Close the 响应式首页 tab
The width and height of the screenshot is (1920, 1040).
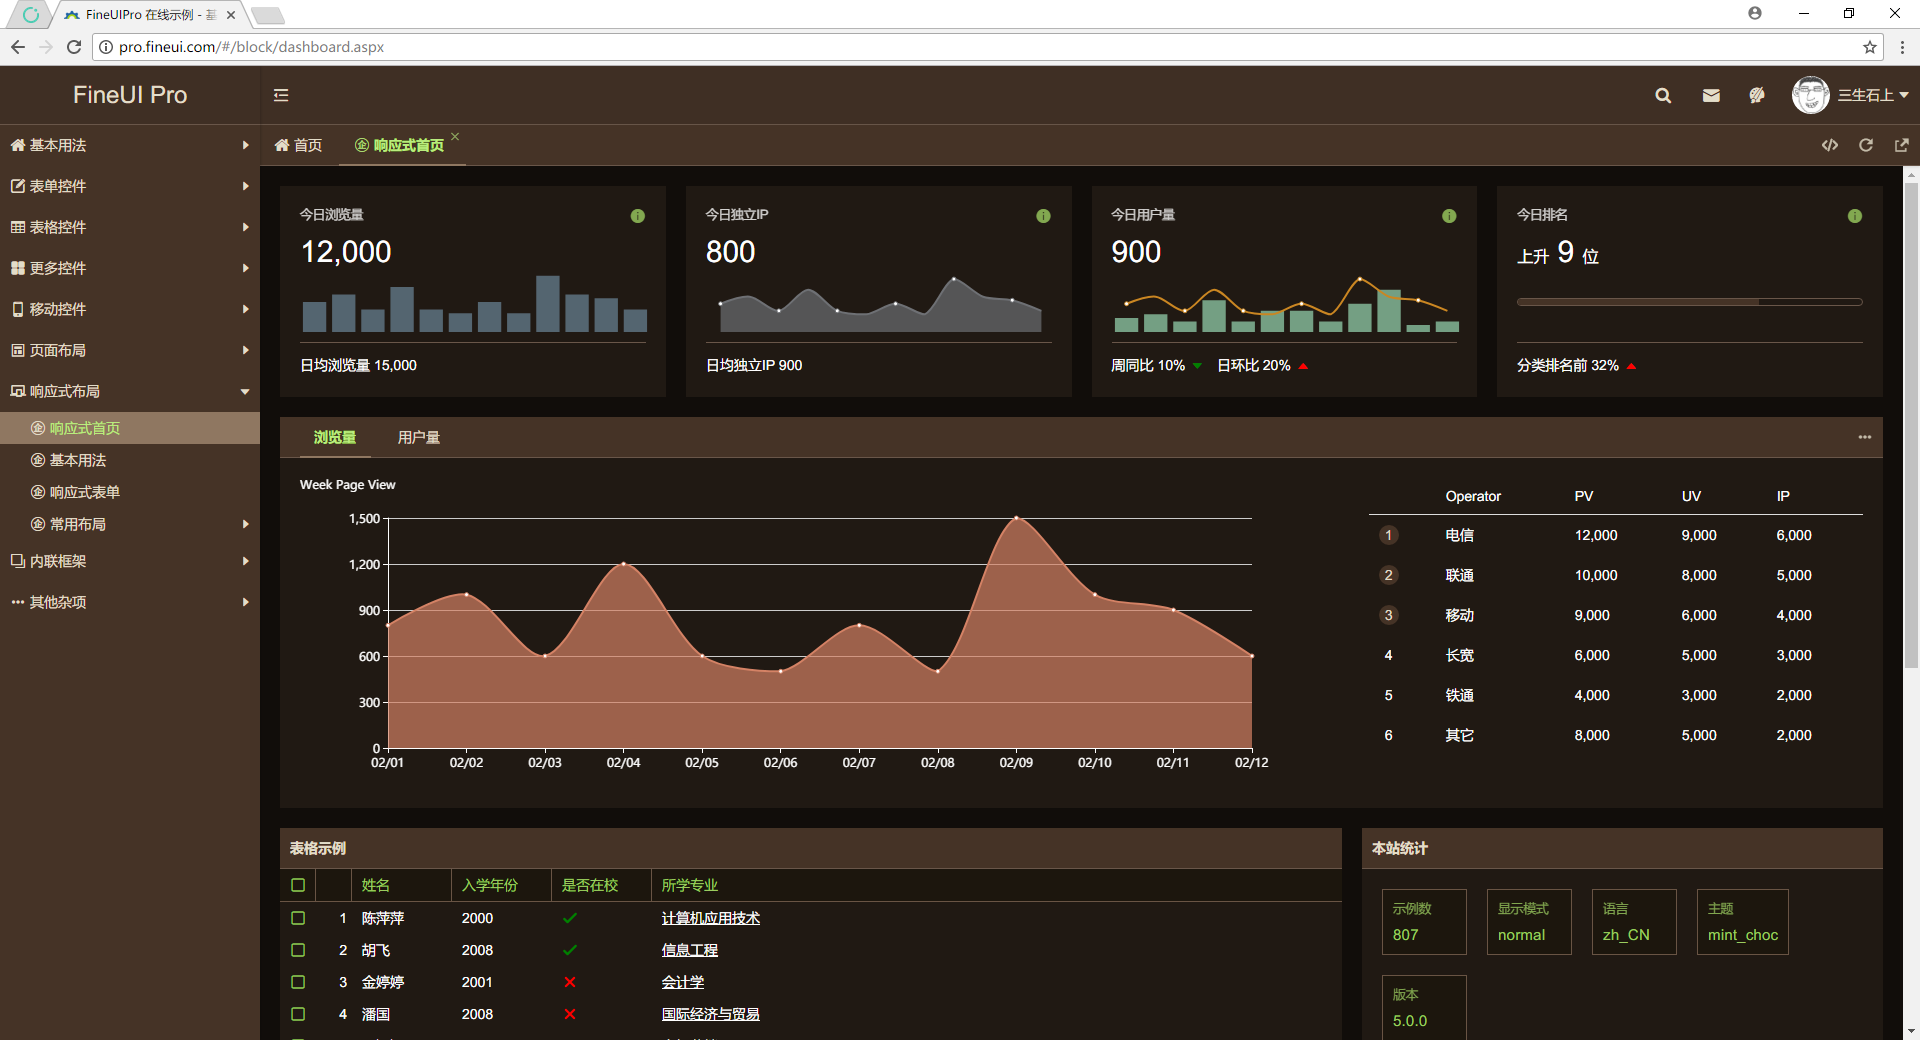click(455, 137)
